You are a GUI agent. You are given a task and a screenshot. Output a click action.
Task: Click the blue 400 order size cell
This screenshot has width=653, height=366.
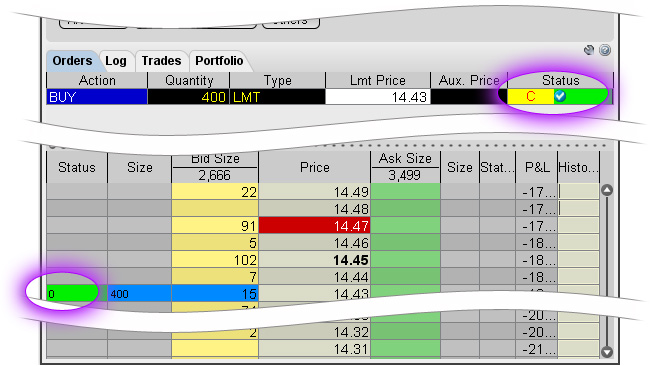140,294
